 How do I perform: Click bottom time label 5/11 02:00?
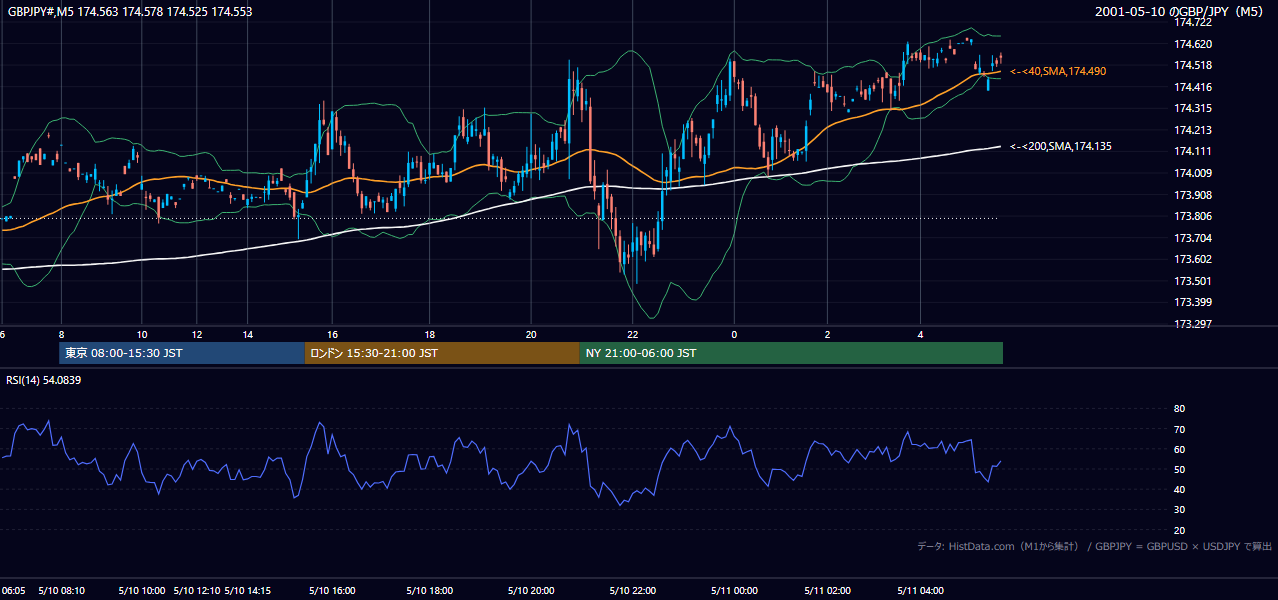pyautogui.click(x=827, y=591)
